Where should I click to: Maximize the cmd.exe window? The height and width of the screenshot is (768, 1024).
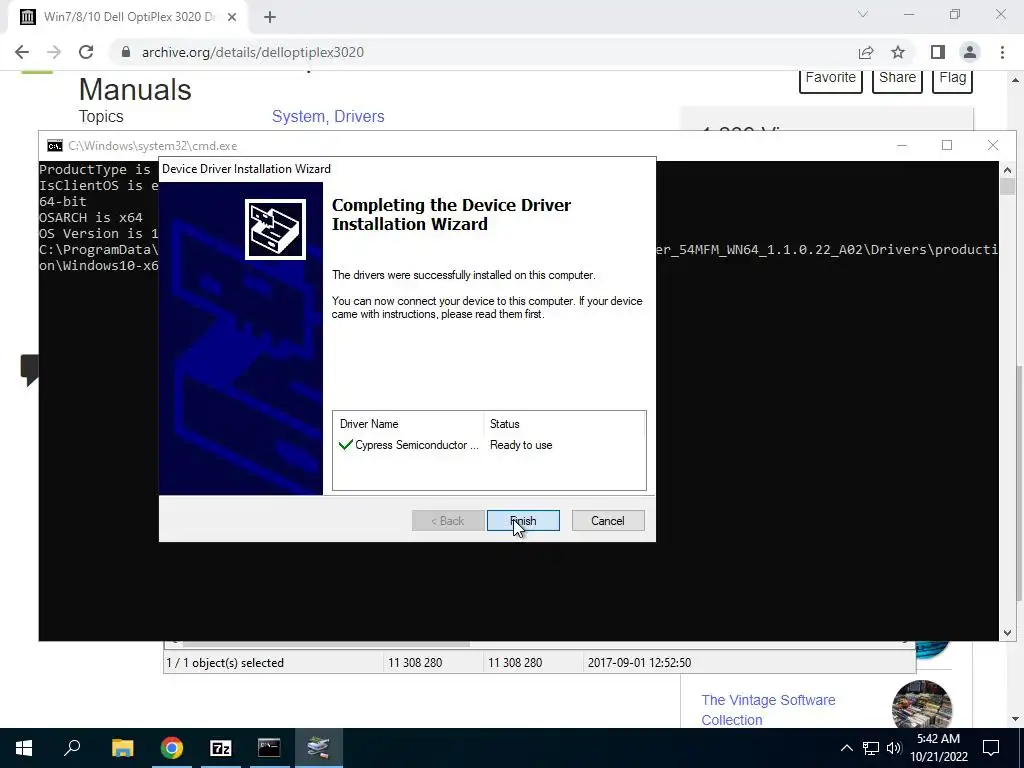(947, 145)
